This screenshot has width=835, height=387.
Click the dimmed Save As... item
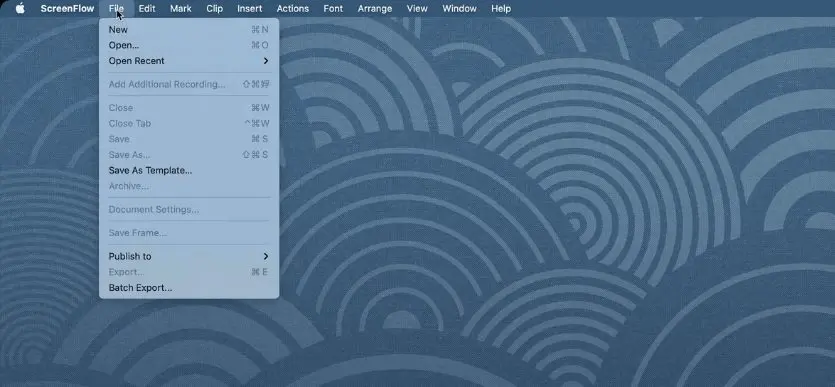189,155
